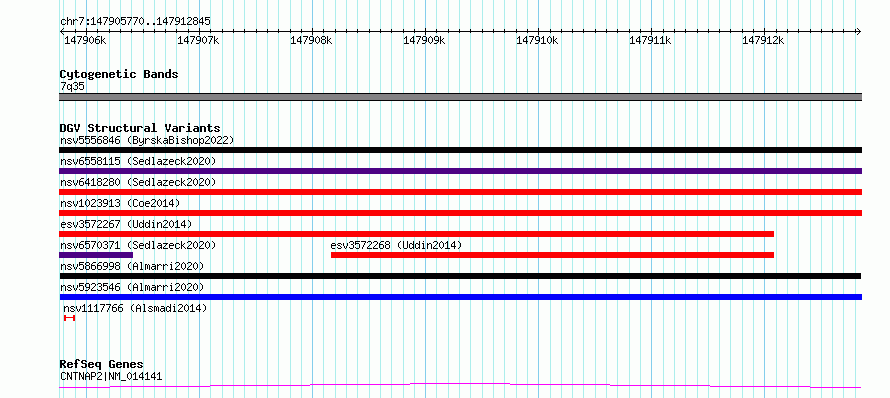The image size is (890, 398).
Task: Click the 147912k ruler tick label
Action: click(x=763, y=40)
